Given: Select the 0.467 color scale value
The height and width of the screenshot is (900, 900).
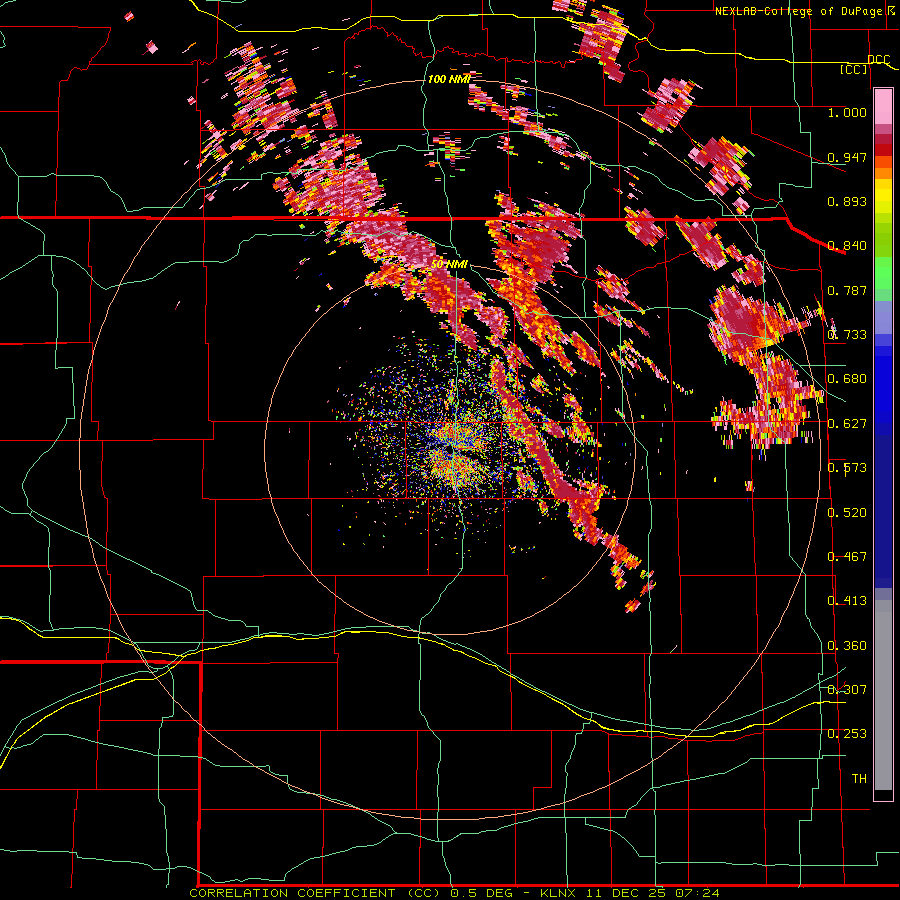Looking at the screenshot, I should 847,556.
